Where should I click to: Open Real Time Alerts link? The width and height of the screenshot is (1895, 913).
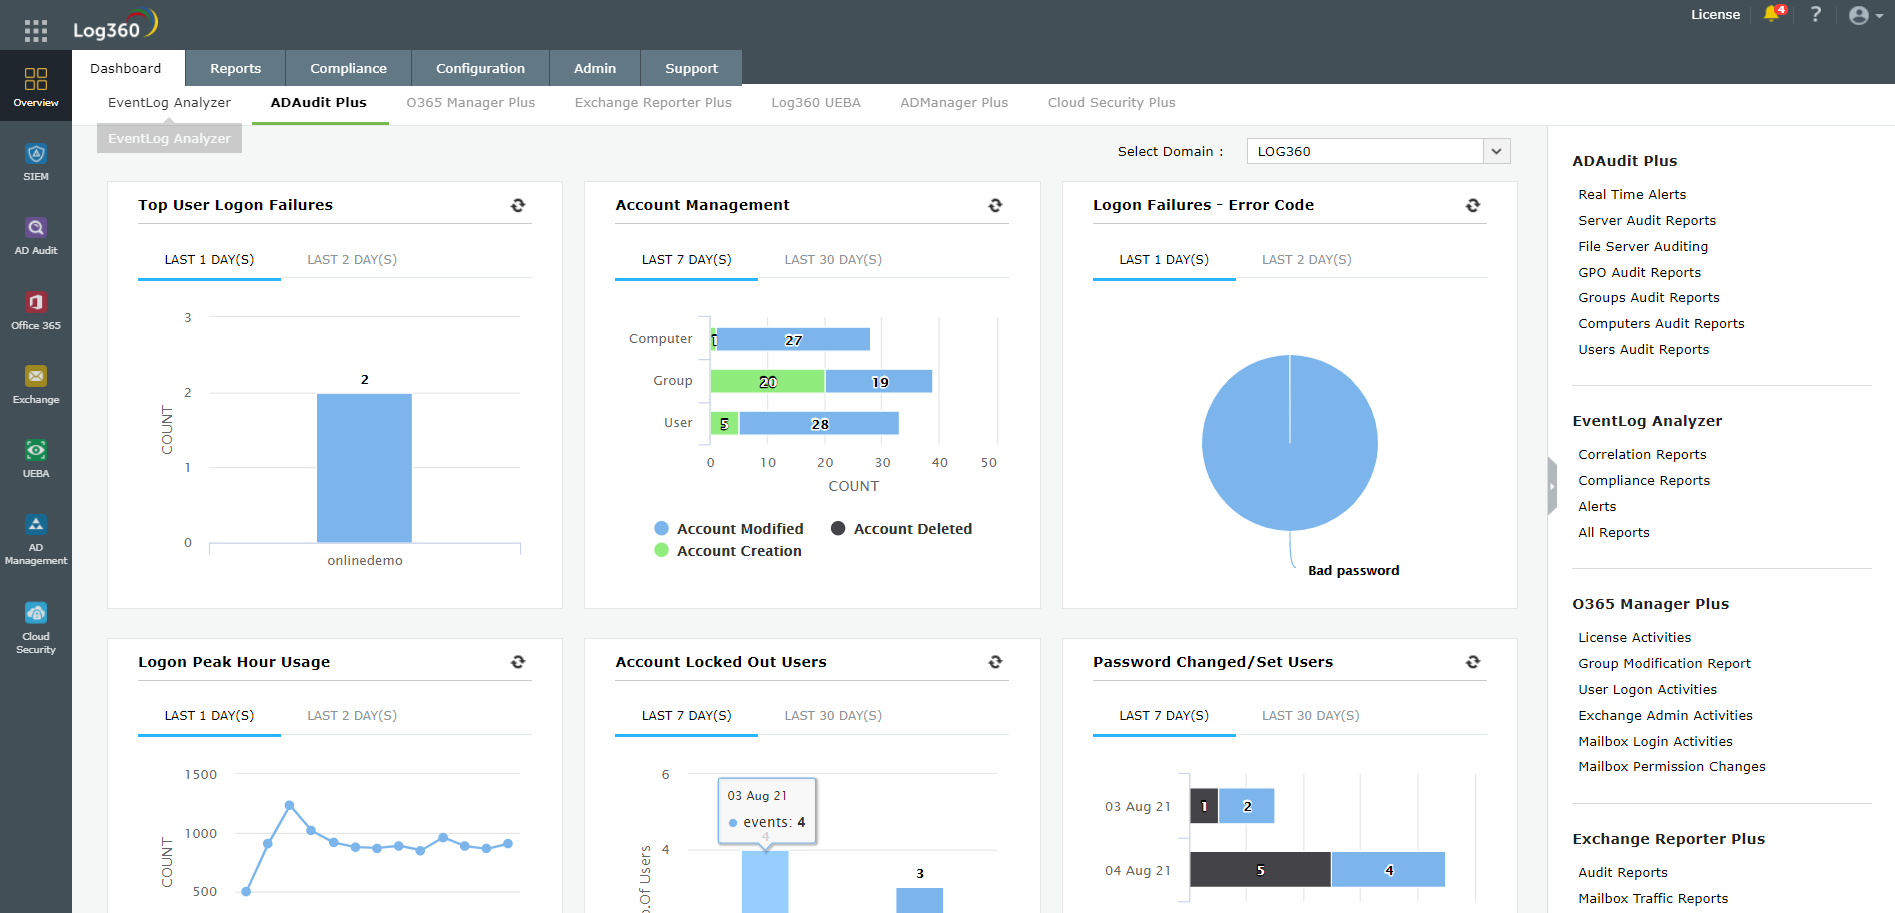click(x=1632, y=194)
